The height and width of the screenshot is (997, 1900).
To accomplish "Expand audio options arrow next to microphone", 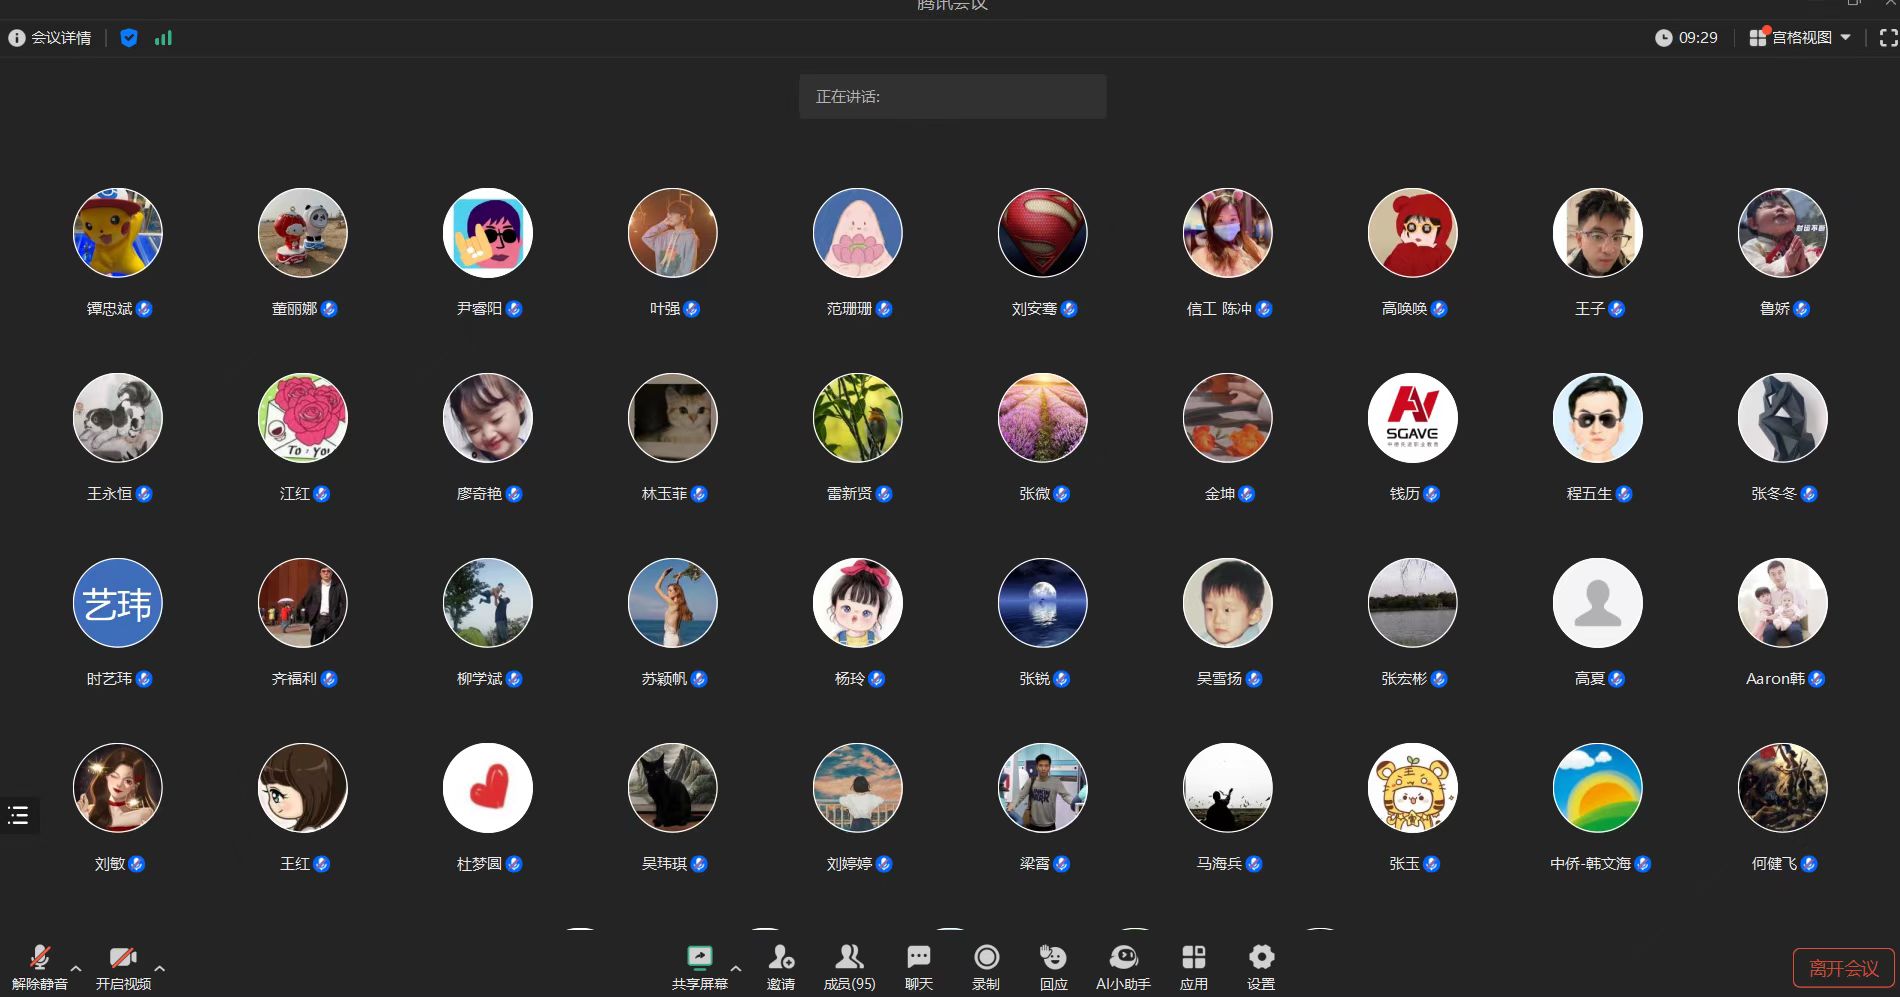I will point(76,968).
